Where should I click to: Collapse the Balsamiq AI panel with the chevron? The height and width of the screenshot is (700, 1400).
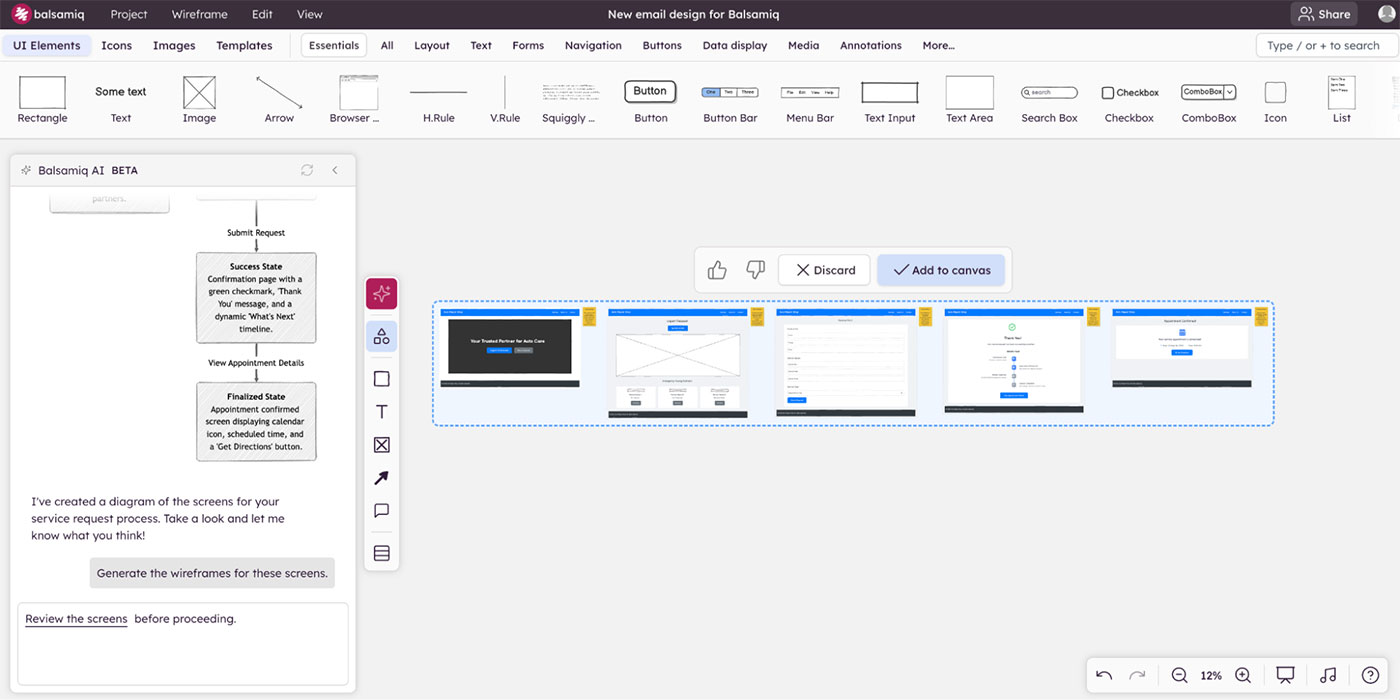pyautogui.click(x=335, y=170)
